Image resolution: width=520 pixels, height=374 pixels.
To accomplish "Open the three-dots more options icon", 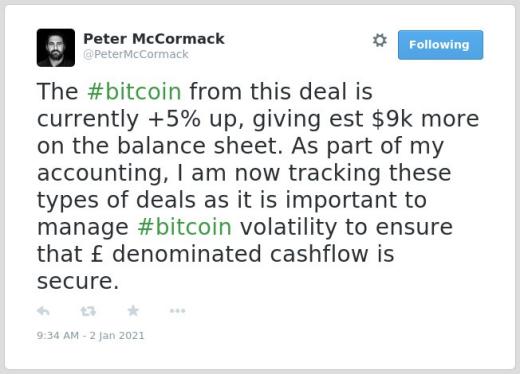I will coord(177,311).
